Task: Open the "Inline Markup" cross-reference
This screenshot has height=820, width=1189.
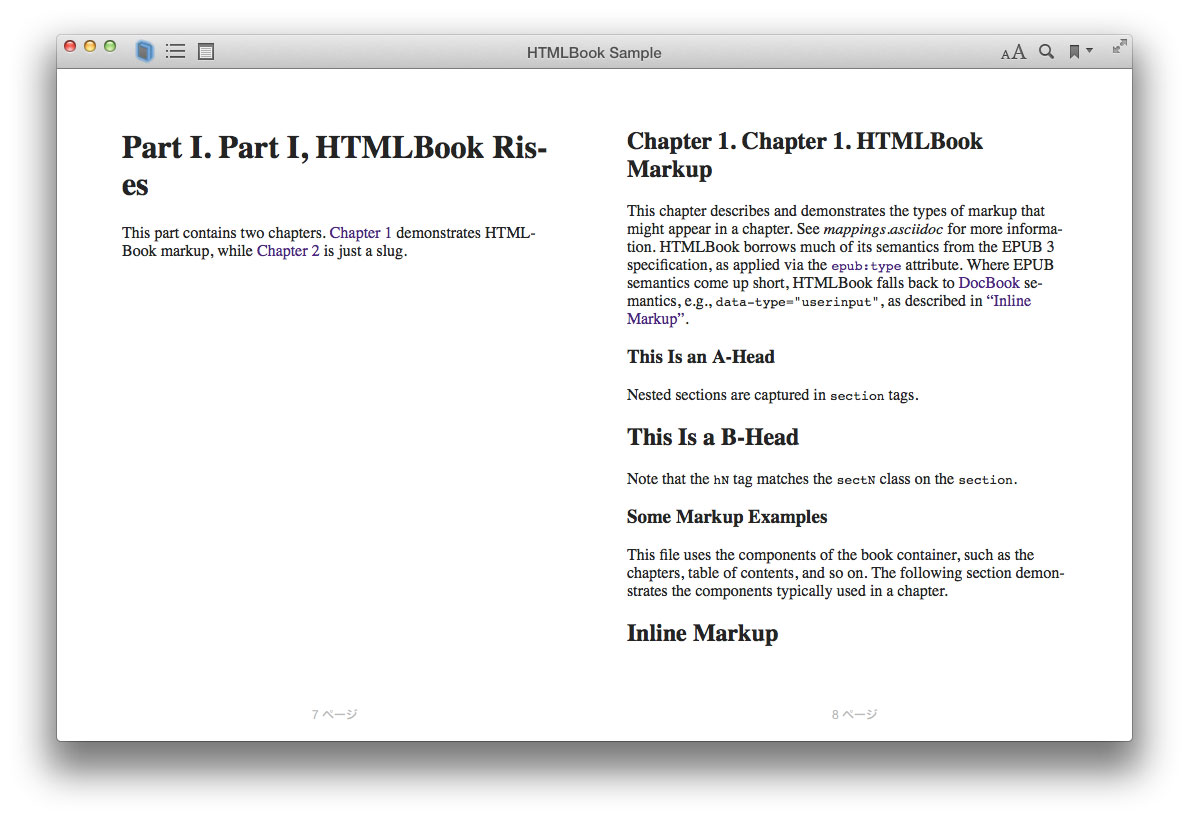Action: coord(1011,300)
